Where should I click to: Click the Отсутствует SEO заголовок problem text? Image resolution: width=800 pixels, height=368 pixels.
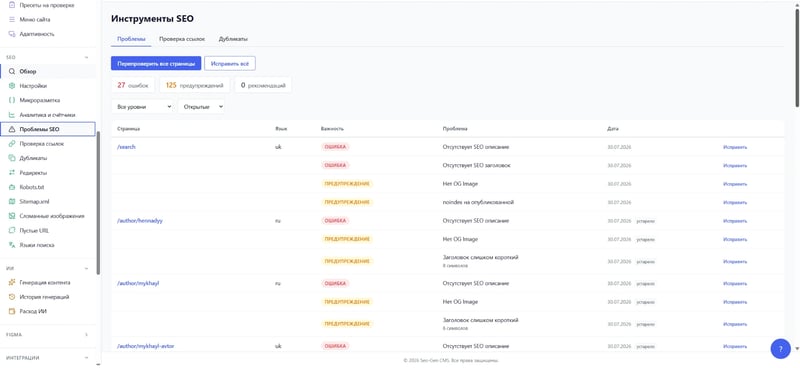[477, 165]
